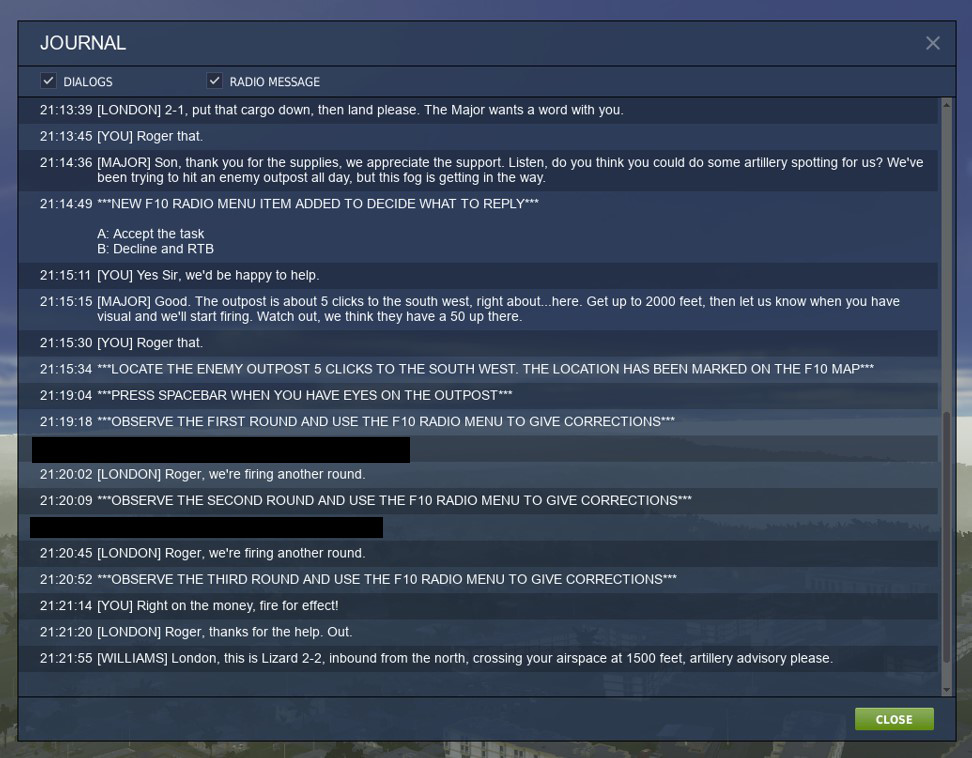The image size is (972, 758).
Task: Click the scrollbar down arrow
Action: pos(946,690)
